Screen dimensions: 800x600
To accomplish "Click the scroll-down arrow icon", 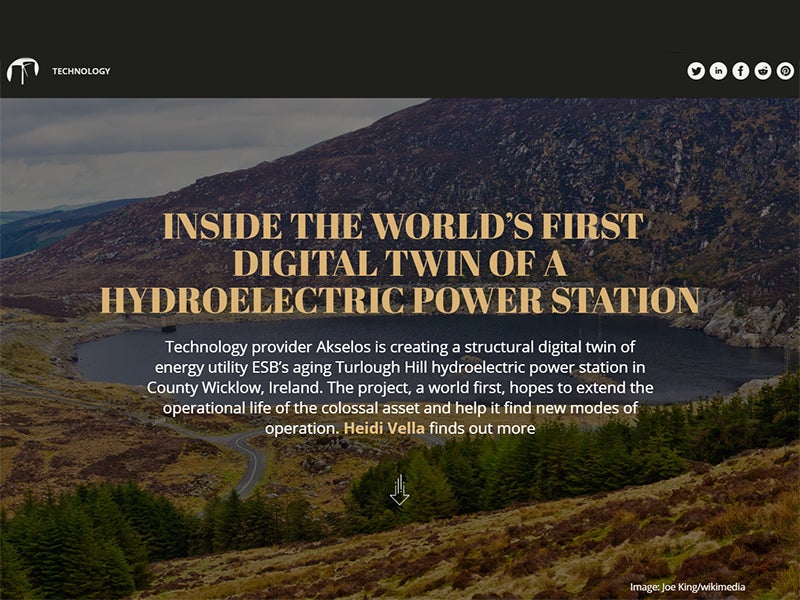I will coord(399,490).
